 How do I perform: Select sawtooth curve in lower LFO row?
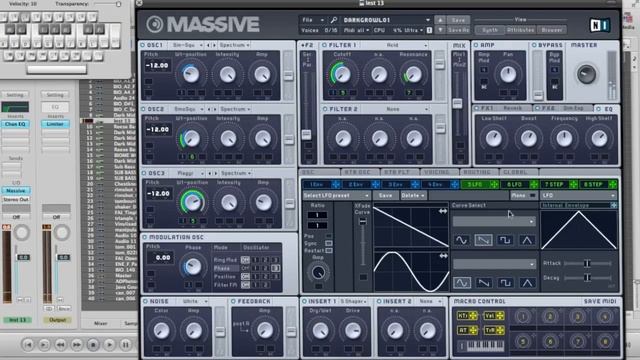(x=483, y=282)
